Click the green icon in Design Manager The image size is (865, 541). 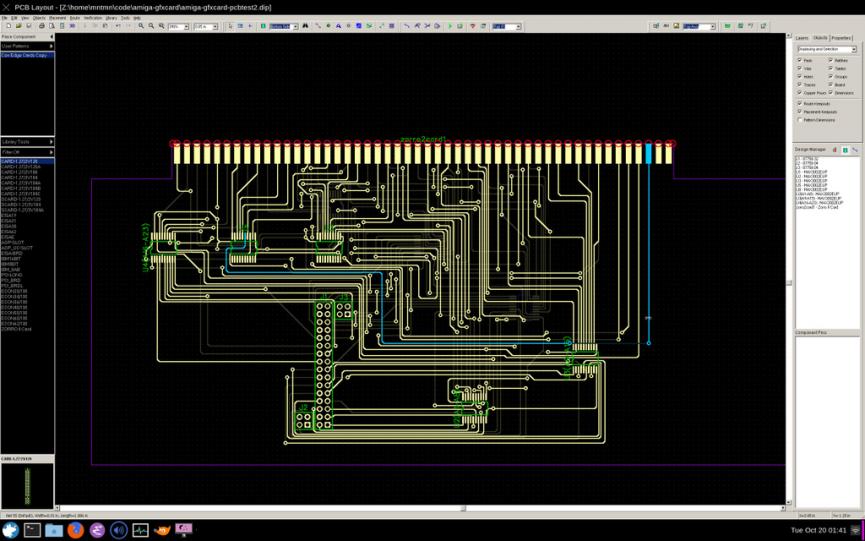(845, 149)
